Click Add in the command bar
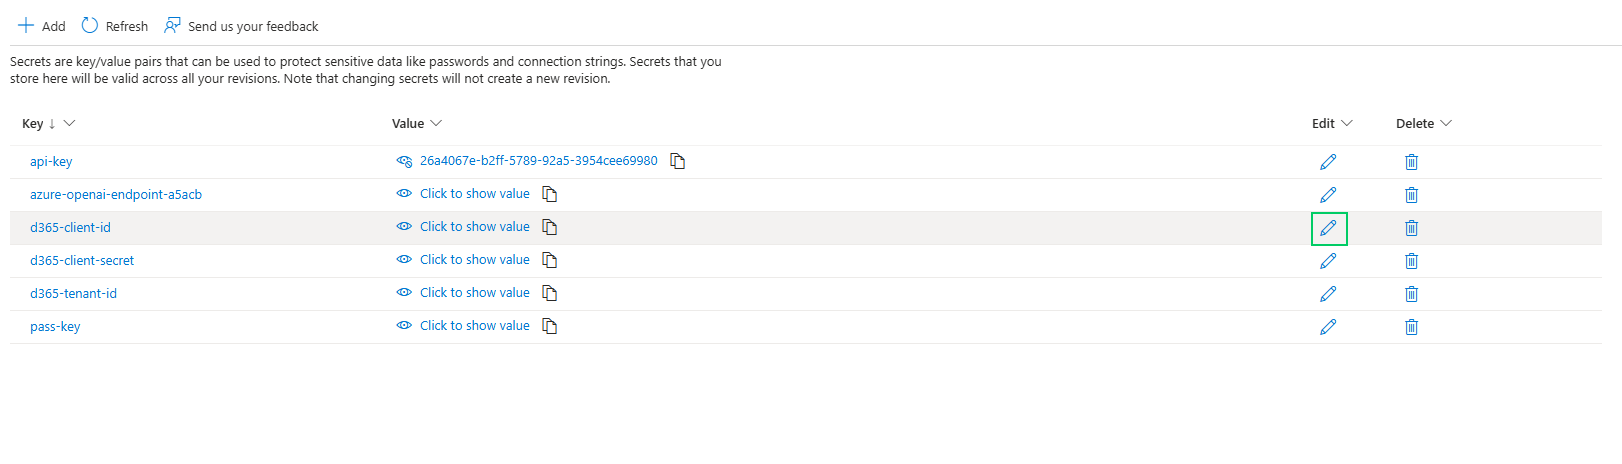 point(42,26)
